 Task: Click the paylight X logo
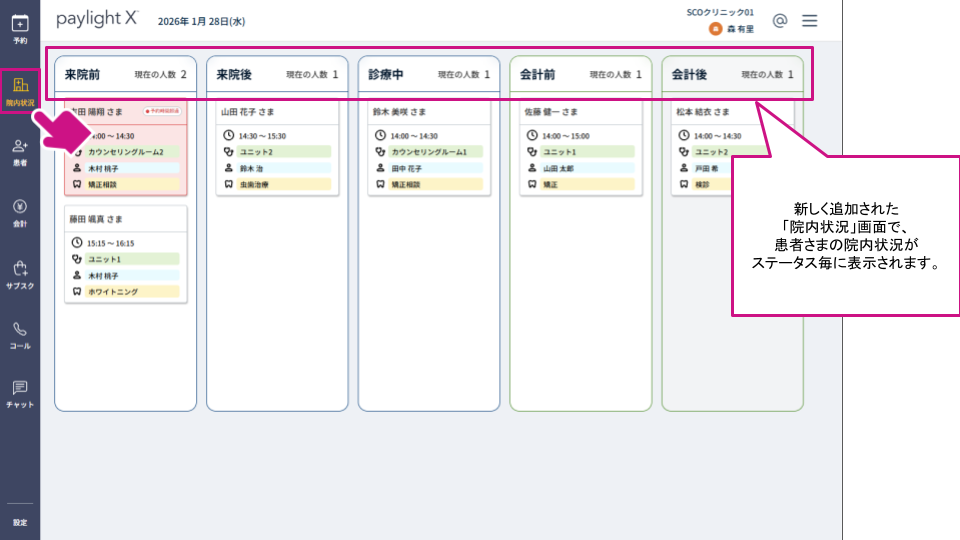point(97,19)
